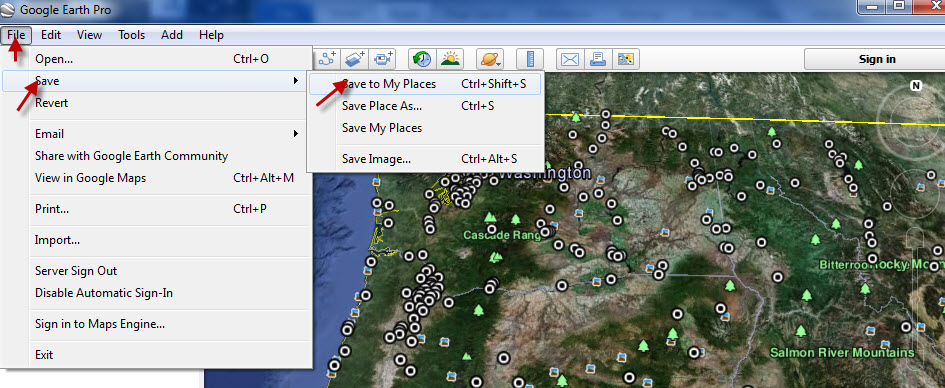Viewport: 945px width, 388px height.
Task: Select Disable Automatic Sign-In
Action: pos(157,293)
